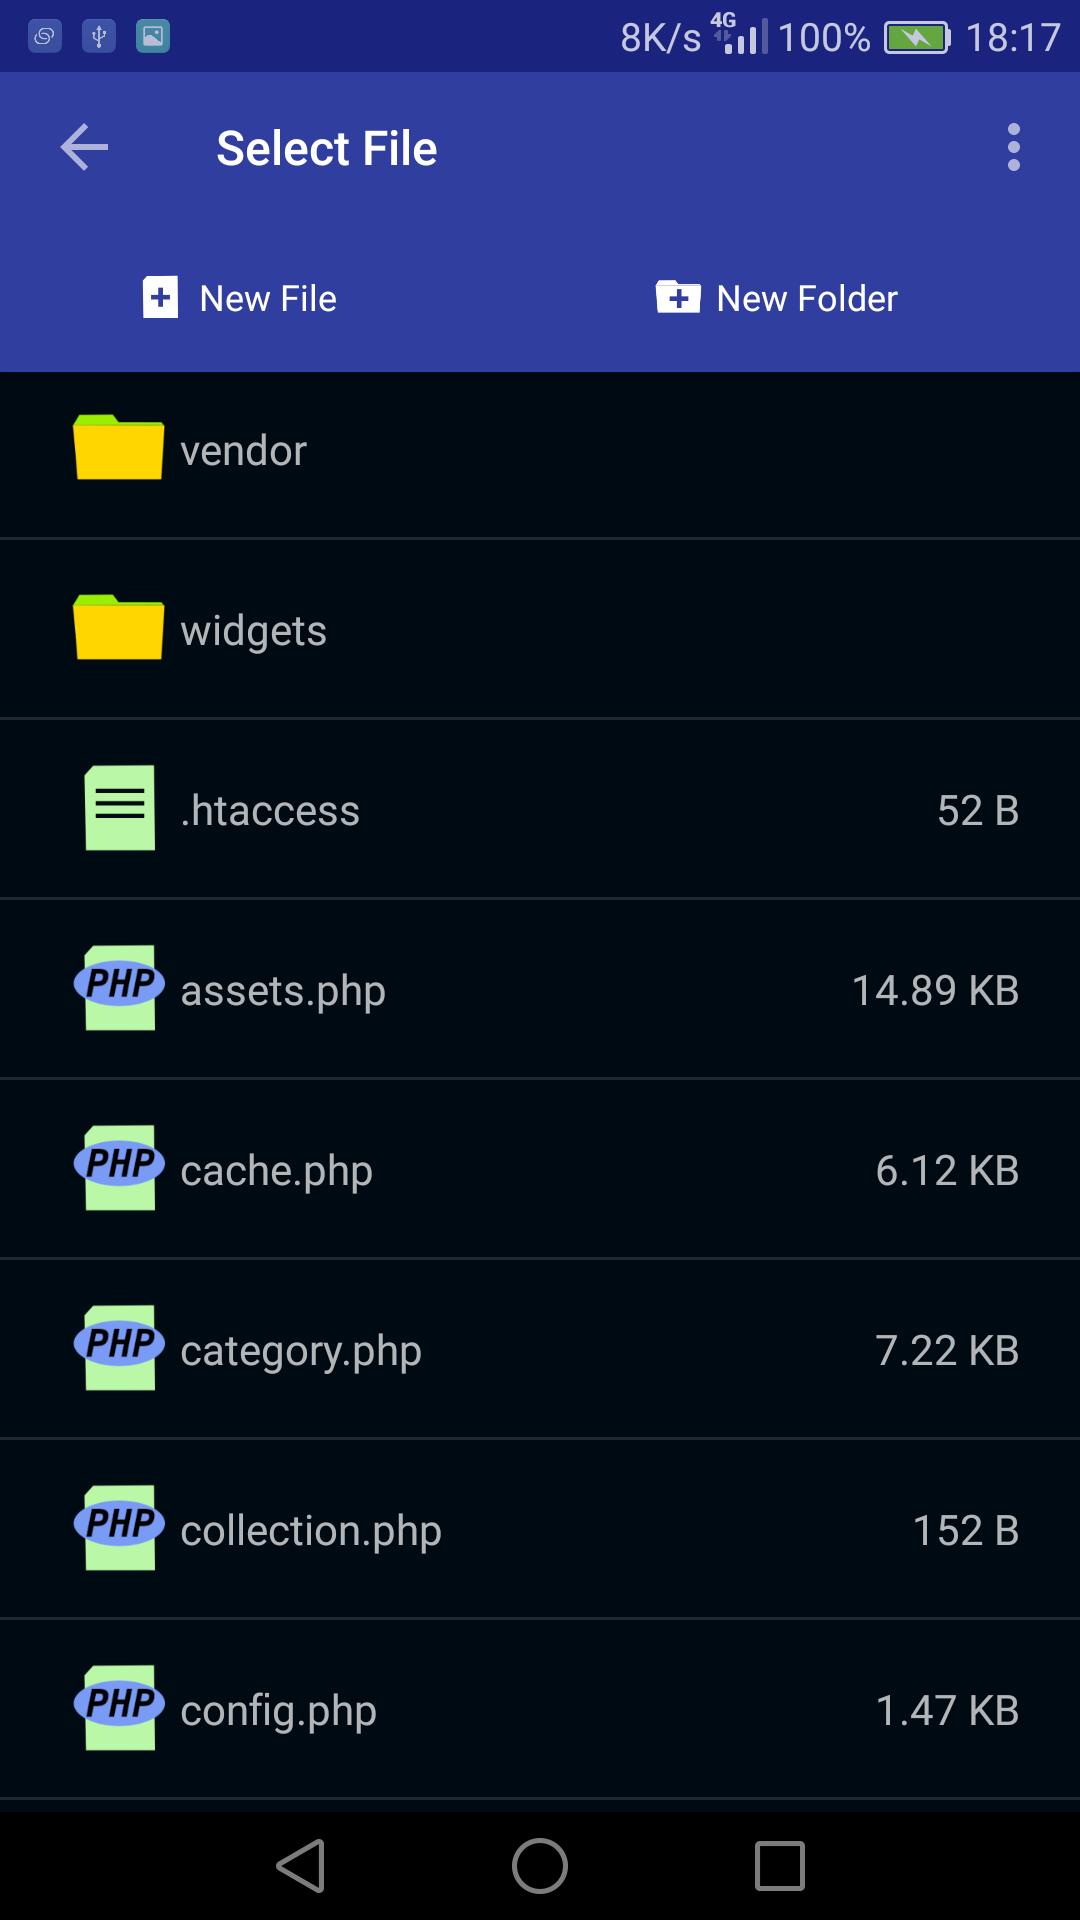Tap the Android Back triangle button
This screenshot has width=1080, height=1920.
300,1866
